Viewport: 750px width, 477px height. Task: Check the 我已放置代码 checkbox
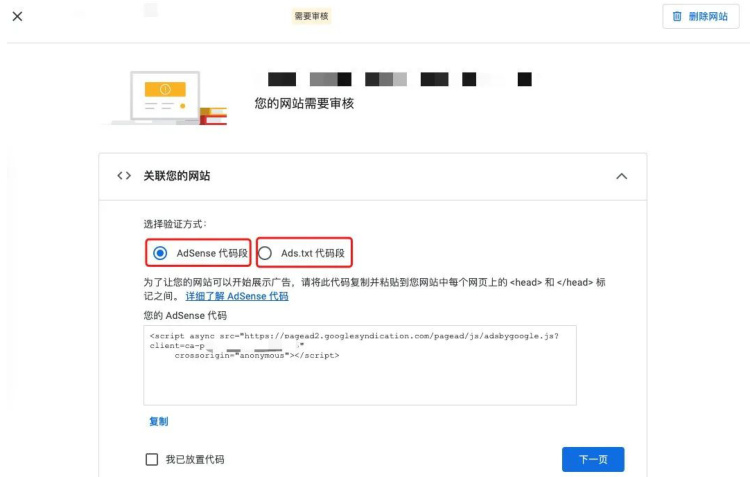pos(152,459)
